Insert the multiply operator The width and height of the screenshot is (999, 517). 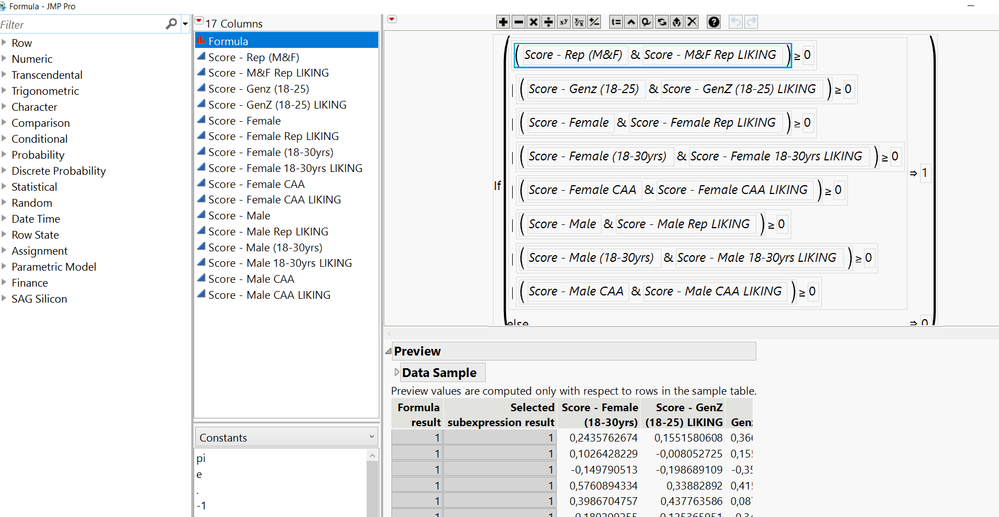[x=533, y=22]
